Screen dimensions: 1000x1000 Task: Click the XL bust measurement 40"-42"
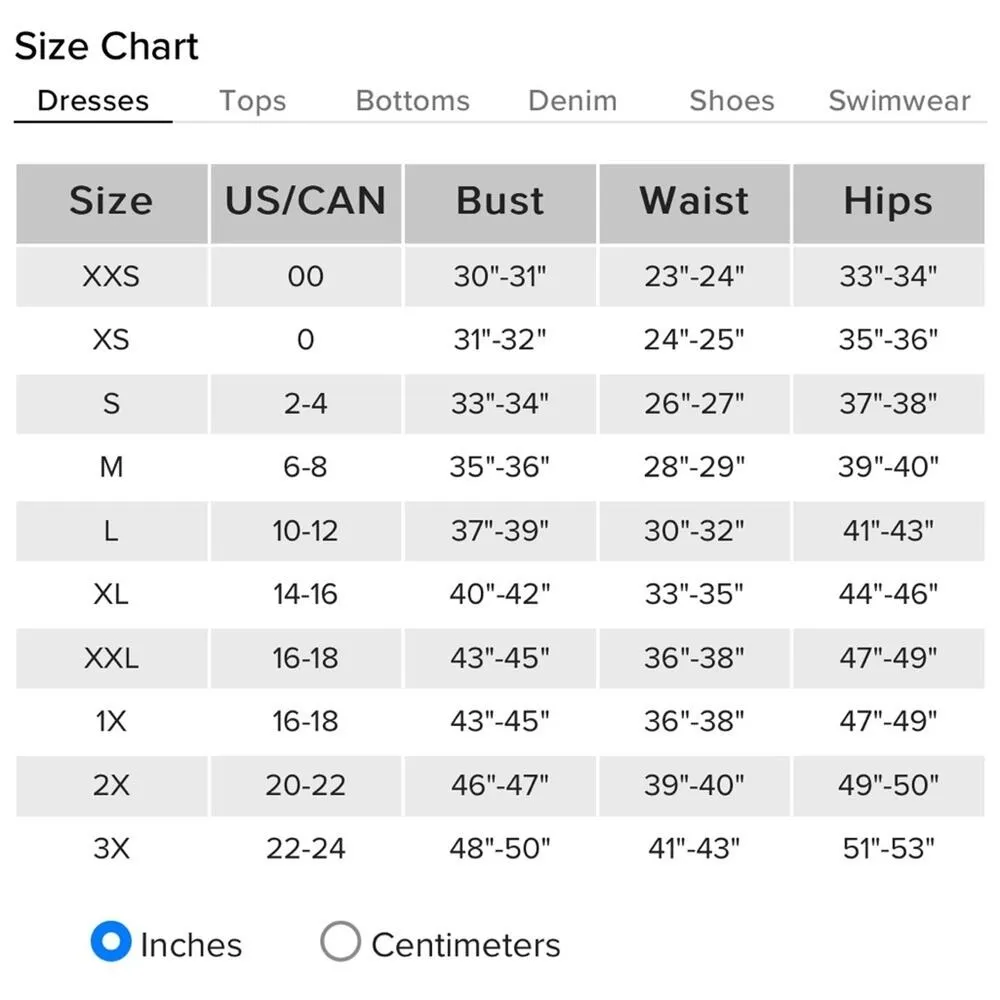point(500,594)
